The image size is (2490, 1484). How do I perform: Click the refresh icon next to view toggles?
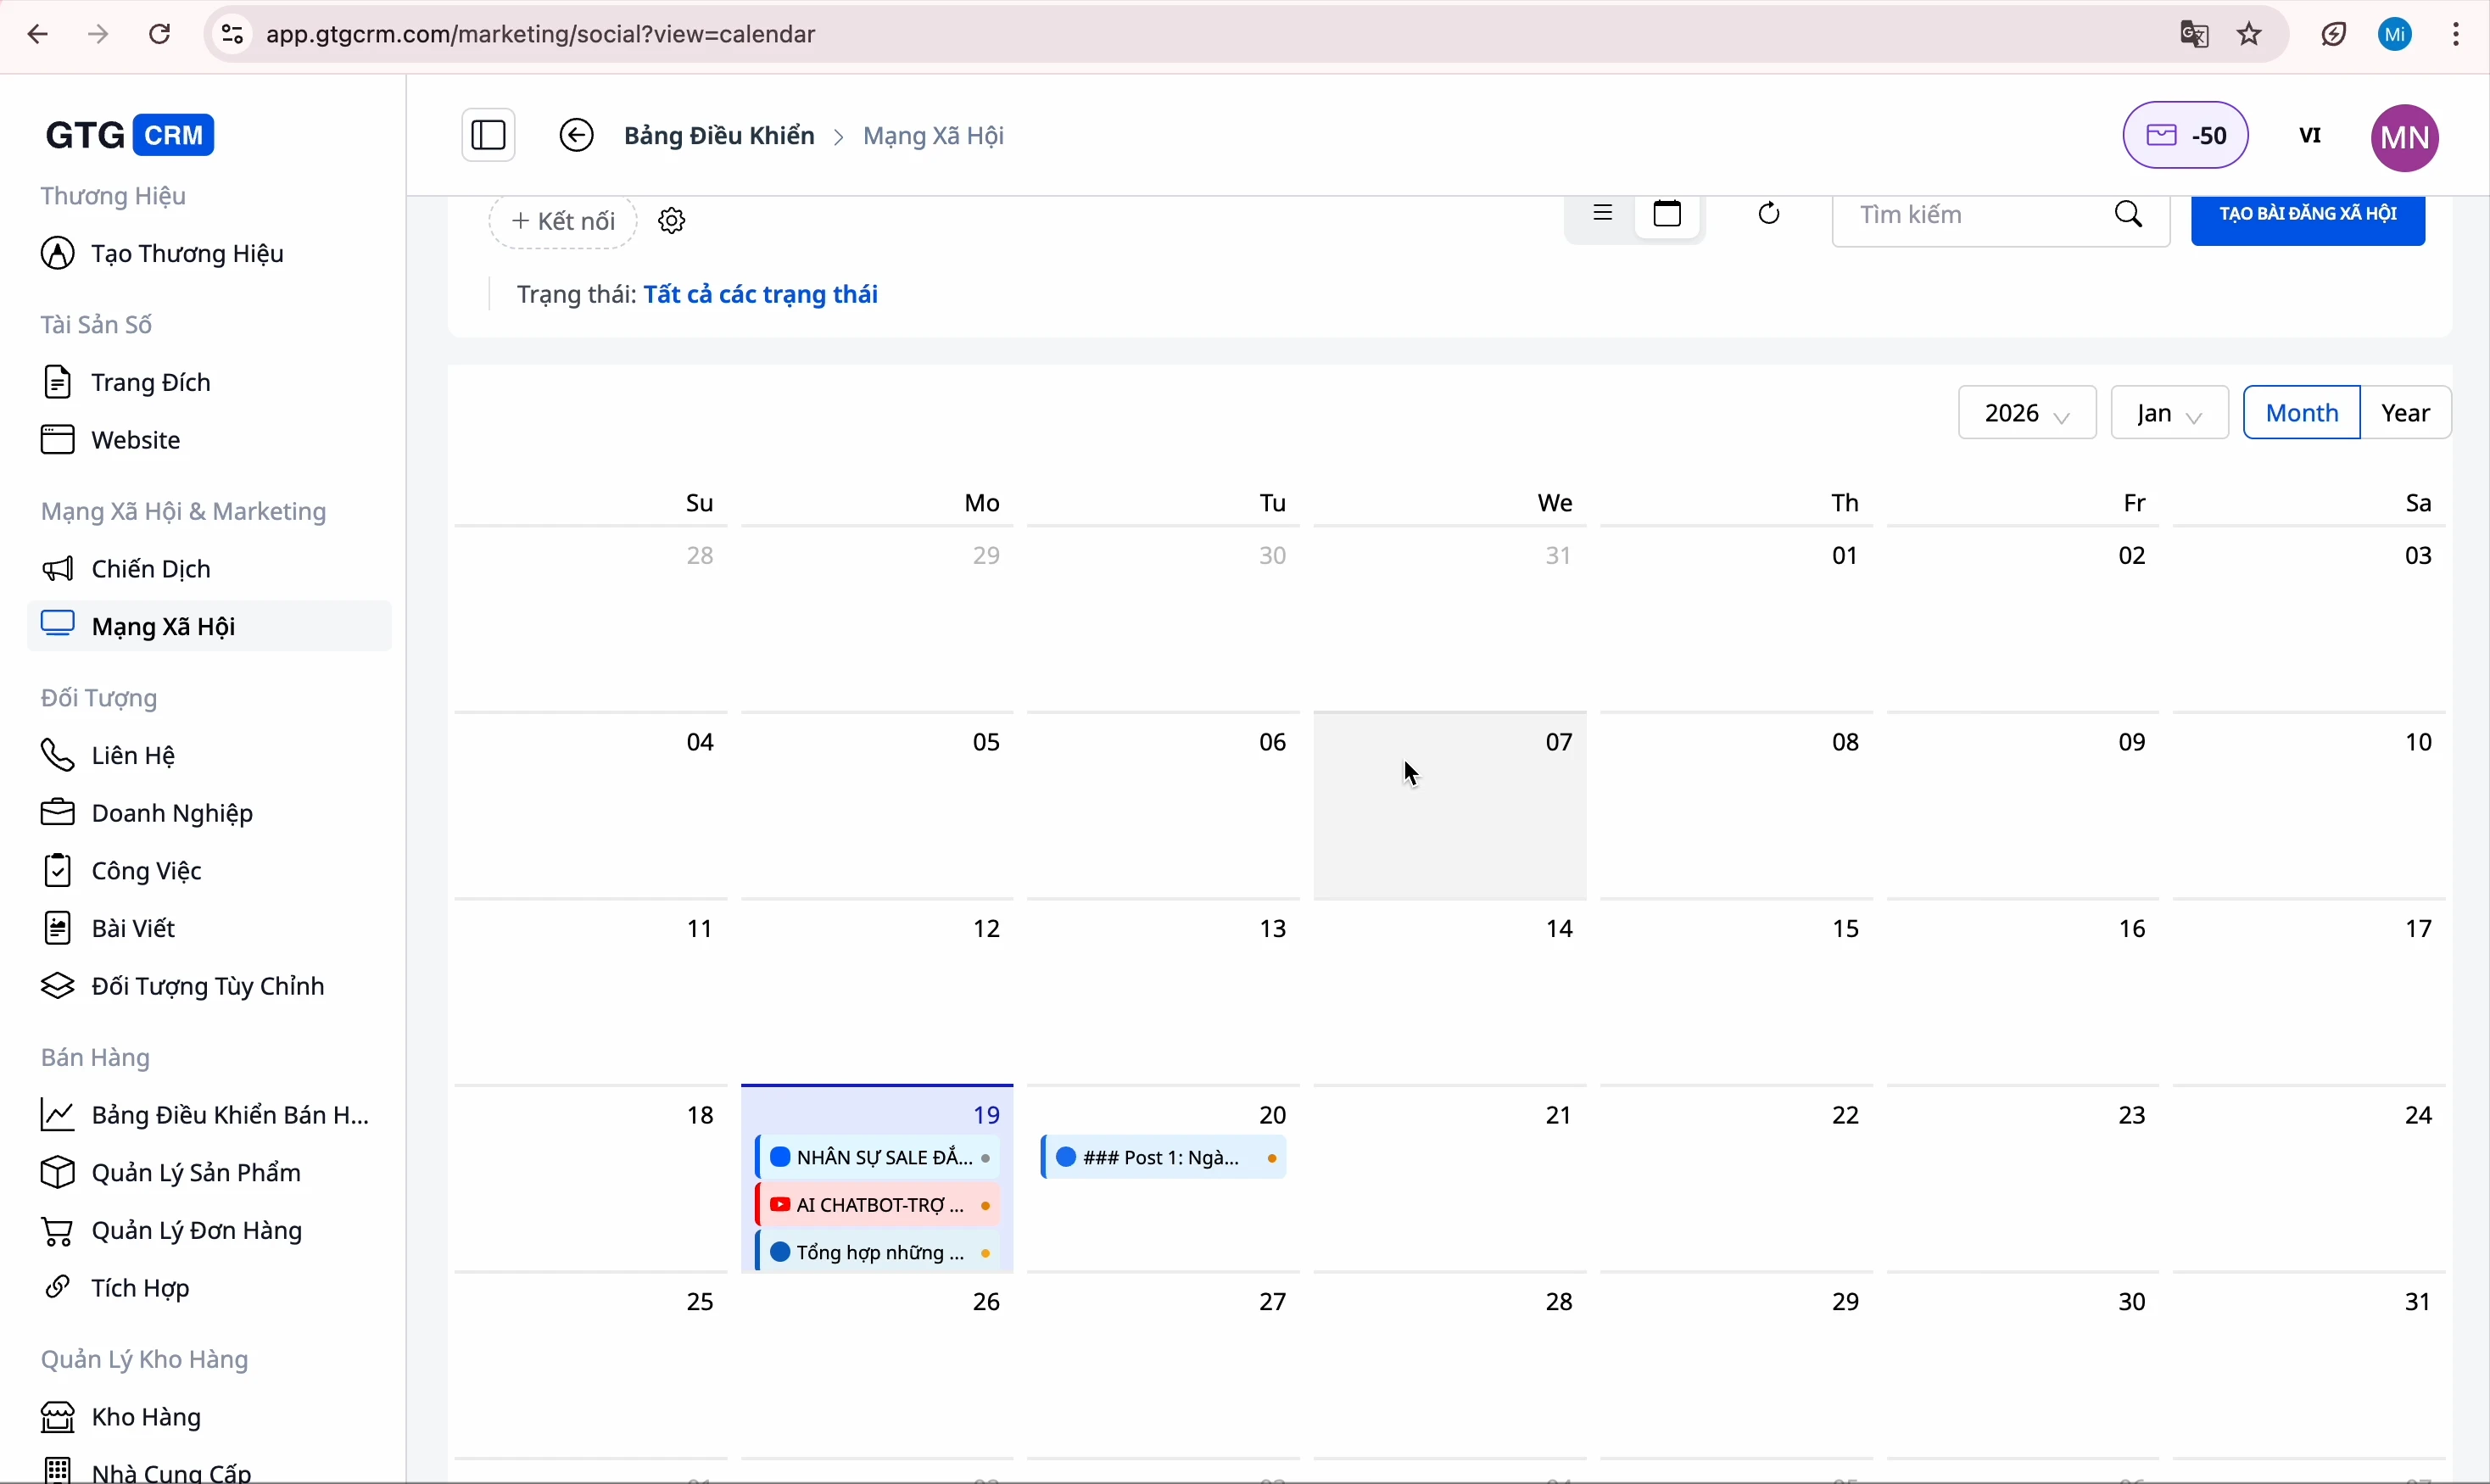(1770, 213)
